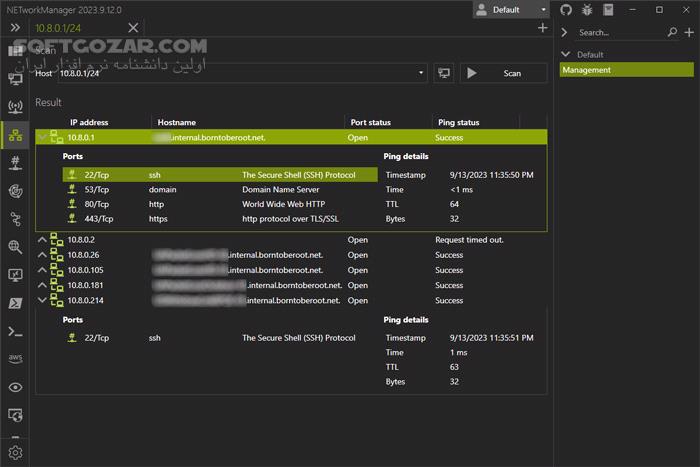
Task: Open the GitHub link icon
Action: point(565,9)
